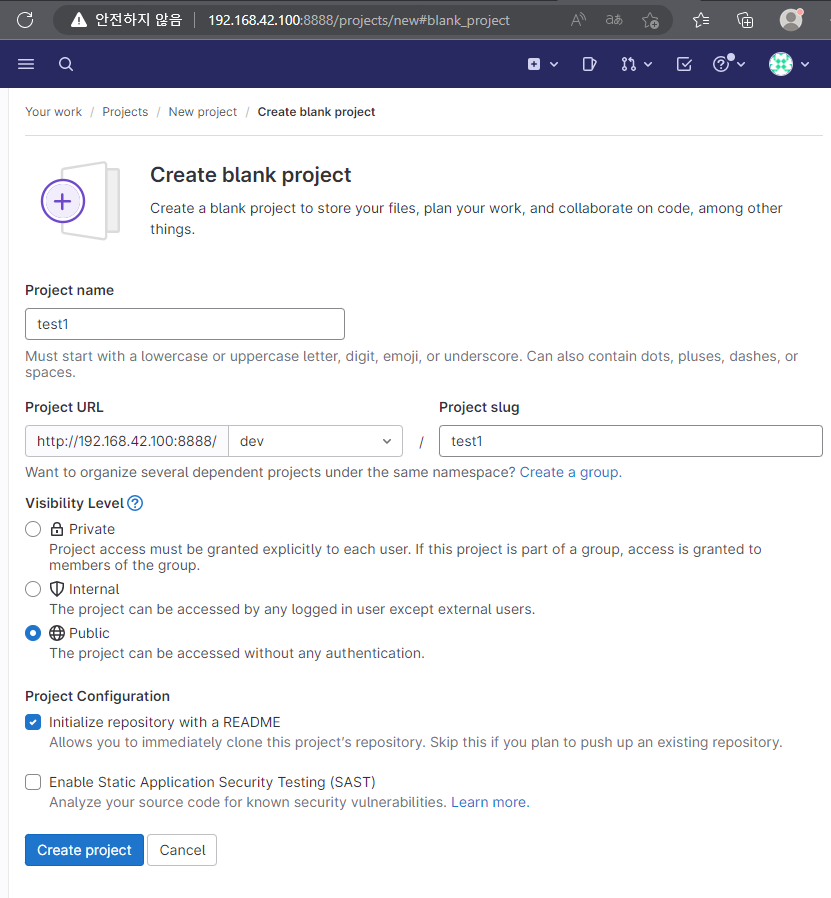Add this page to favorites star icon
Image resolution: width=831 pixels, height=898 pixels.
[650, 21]
